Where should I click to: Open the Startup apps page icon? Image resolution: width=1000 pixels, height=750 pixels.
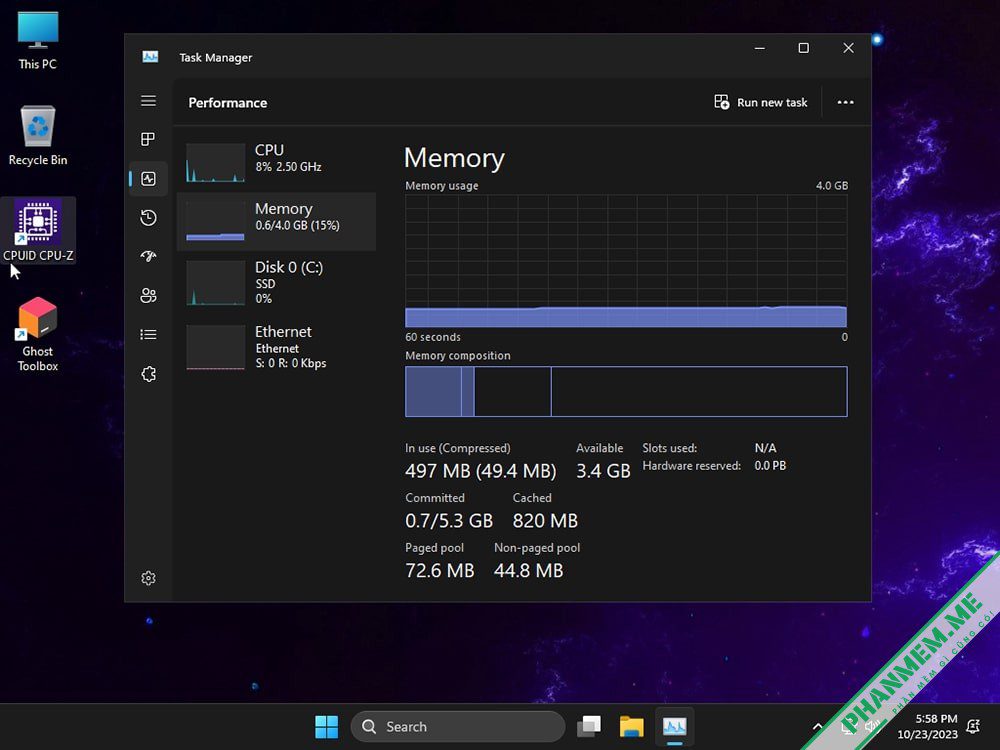(x=148, y=256)
